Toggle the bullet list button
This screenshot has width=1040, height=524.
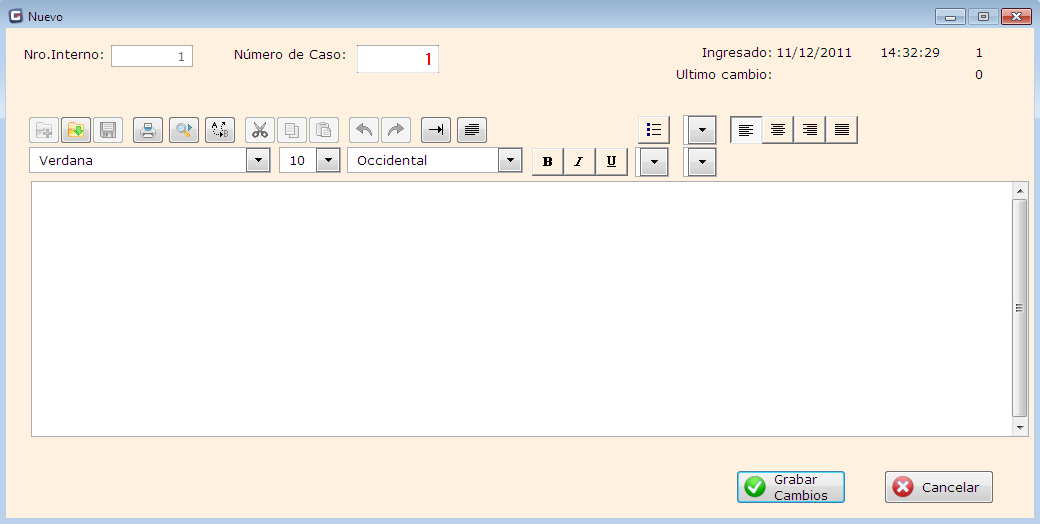(654, 130)
